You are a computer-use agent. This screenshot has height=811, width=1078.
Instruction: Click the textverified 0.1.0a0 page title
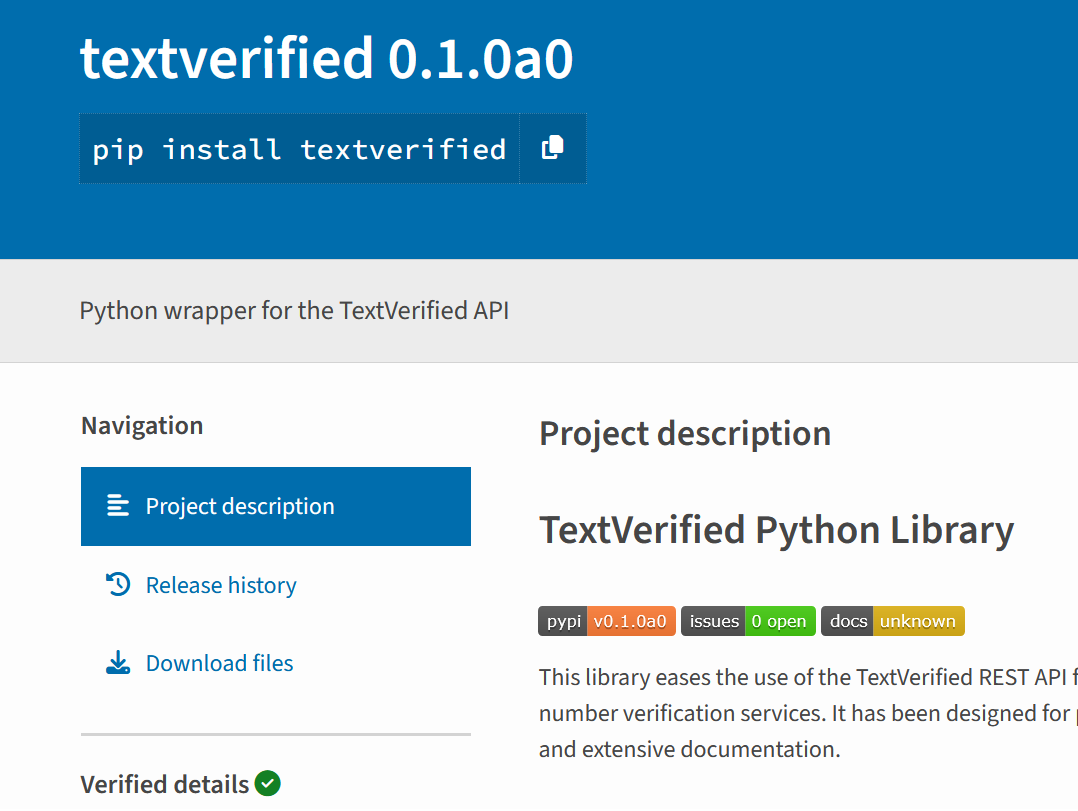tap(327, 59)
